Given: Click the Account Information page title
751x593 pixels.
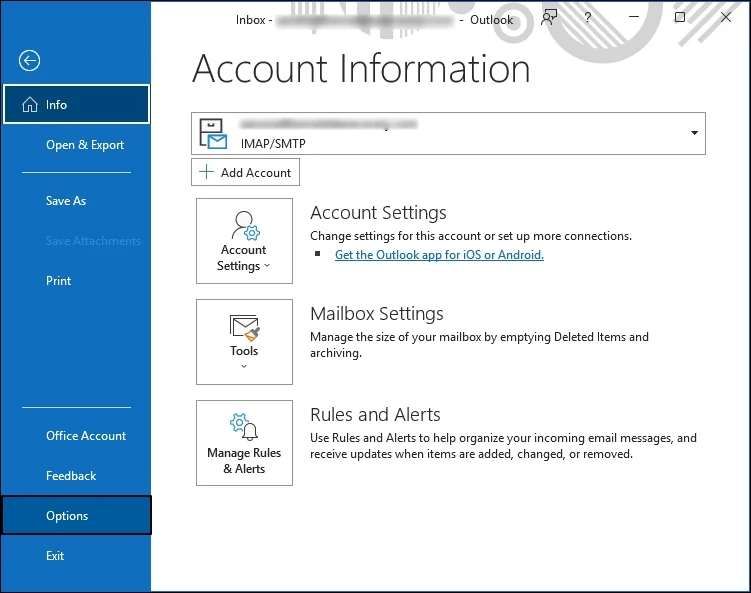Looking at the screenshot, I should point(361,68).
